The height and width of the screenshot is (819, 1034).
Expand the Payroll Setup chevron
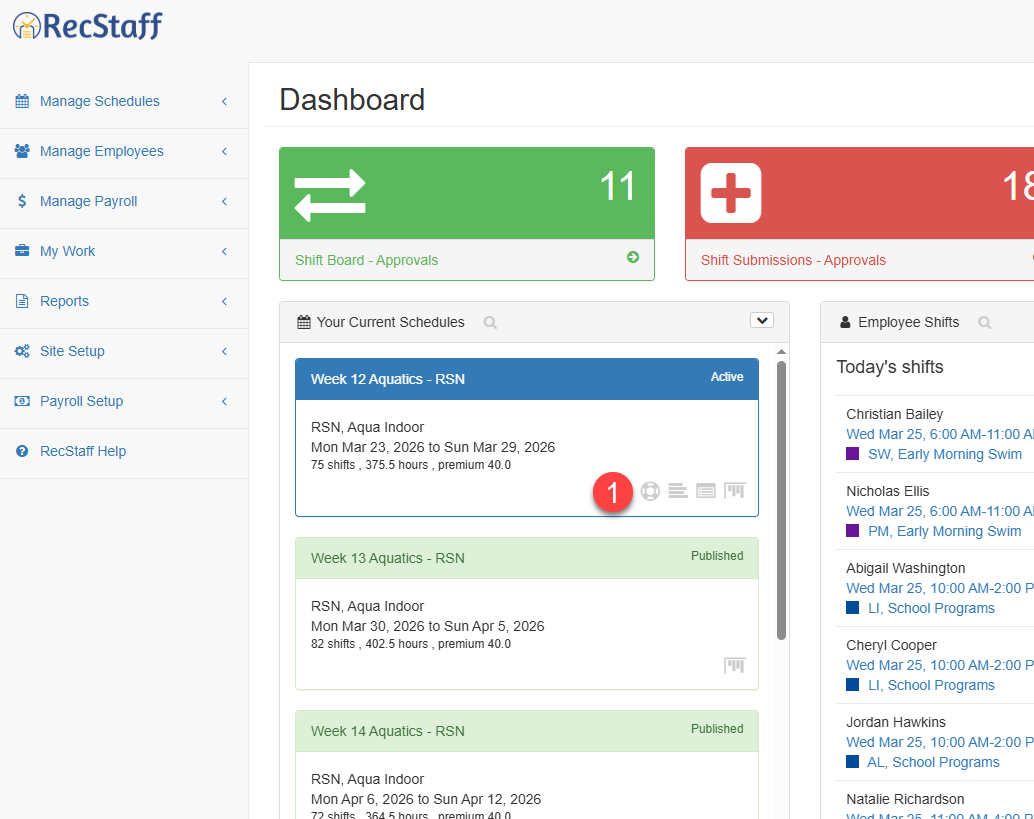(x=224, y=402)
